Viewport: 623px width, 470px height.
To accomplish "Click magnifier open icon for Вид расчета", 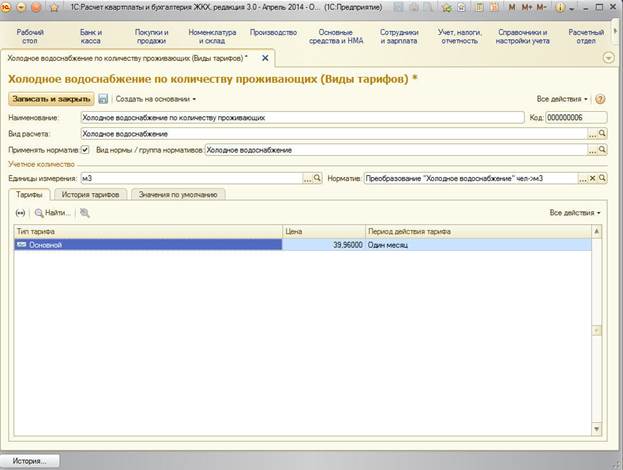I will [x=602, y=133].
